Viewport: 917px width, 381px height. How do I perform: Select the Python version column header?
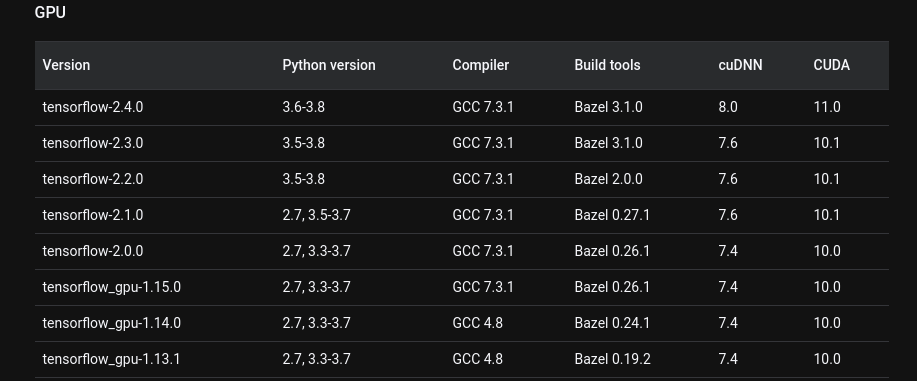coord(329,65)
